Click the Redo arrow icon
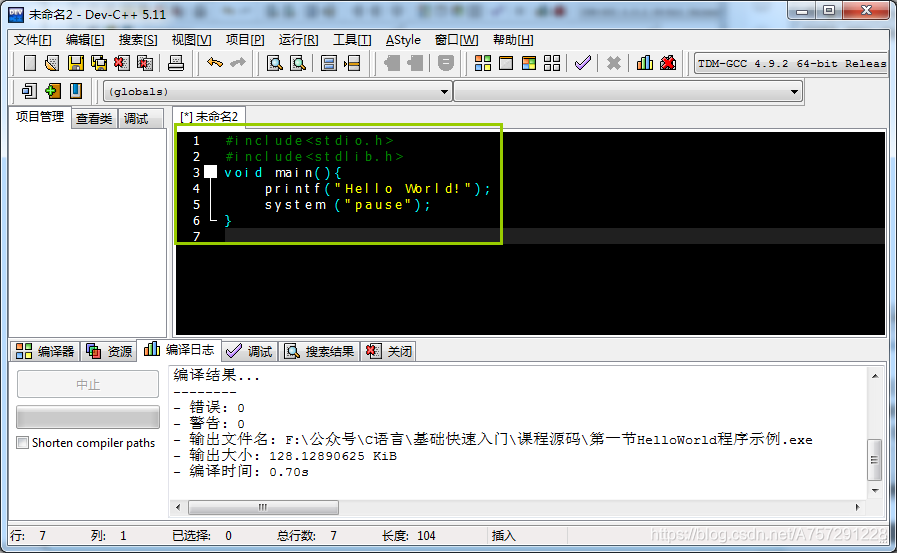The width and height of the screenshot is (897, 553). 237,62
